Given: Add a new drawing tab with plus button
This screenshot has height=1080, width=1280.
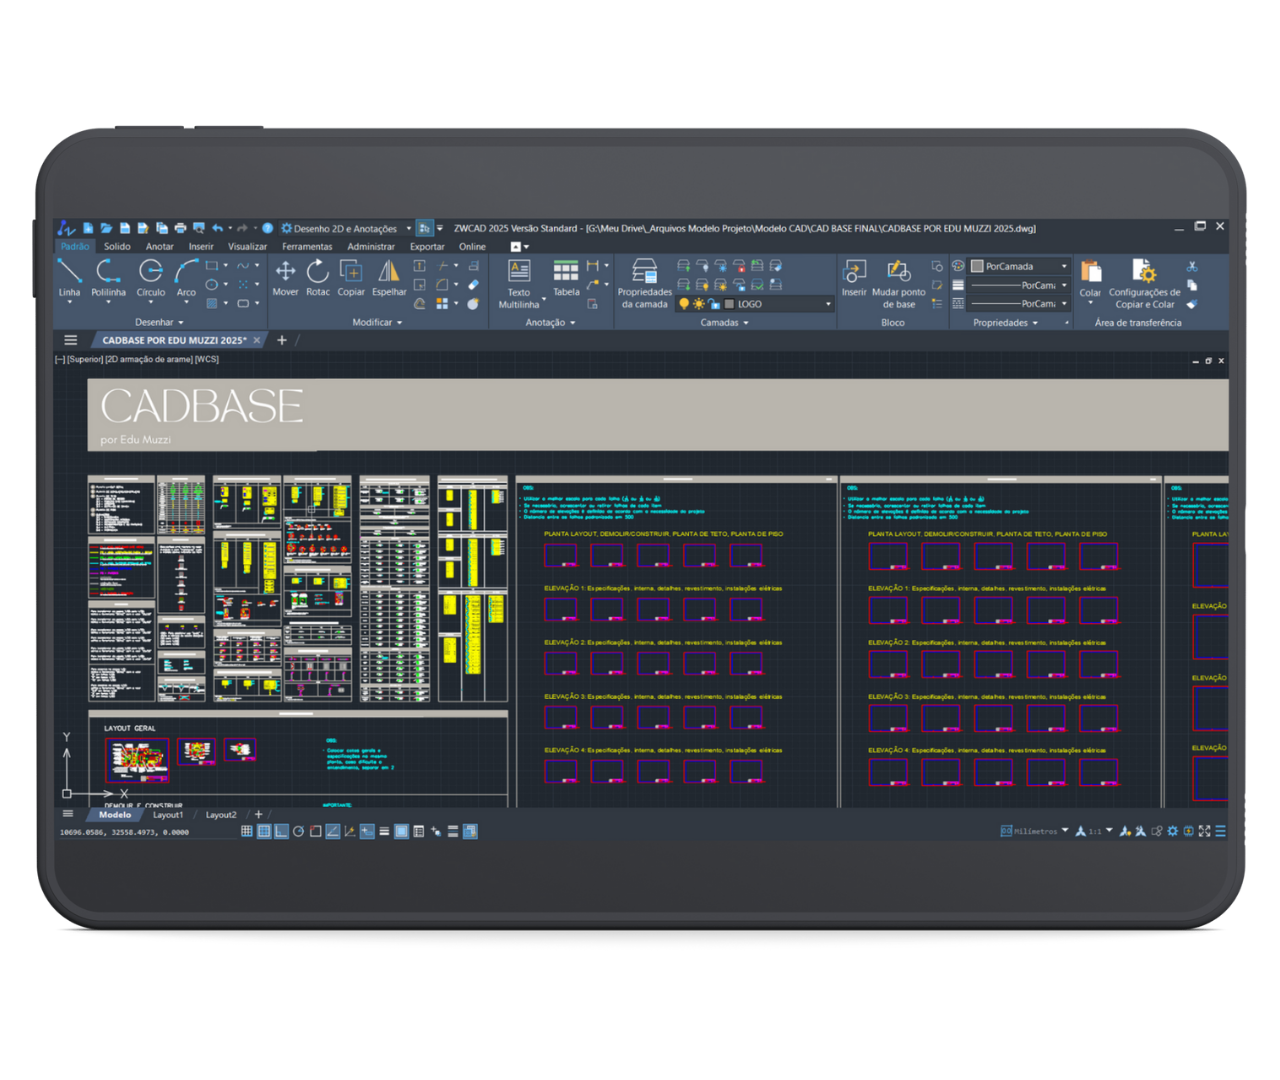Looking at the screenshot, I should (x=282, y=340).
